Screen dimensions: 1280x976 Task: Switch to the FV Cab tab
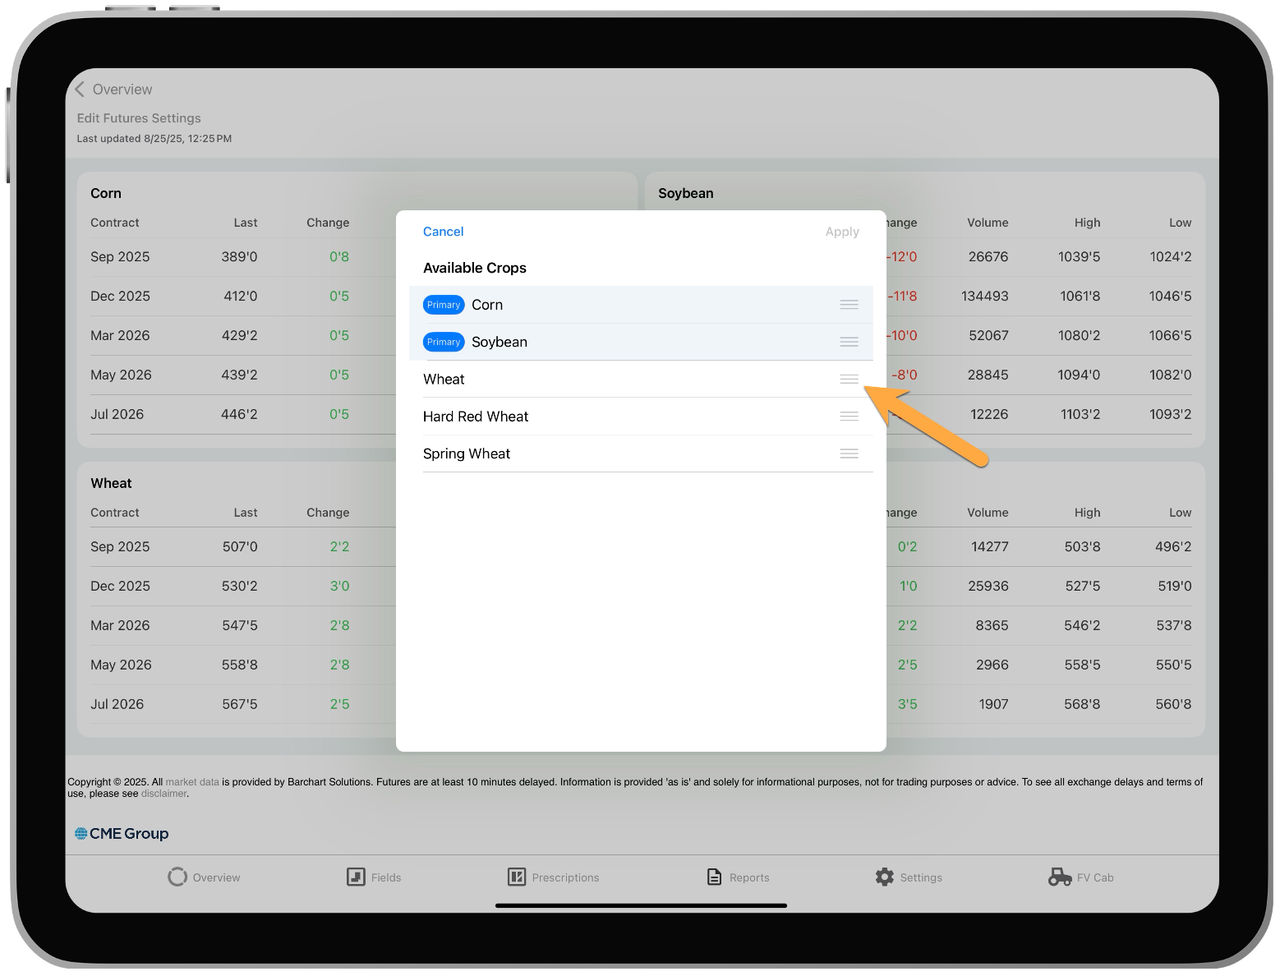click(x=1081, y=877)
